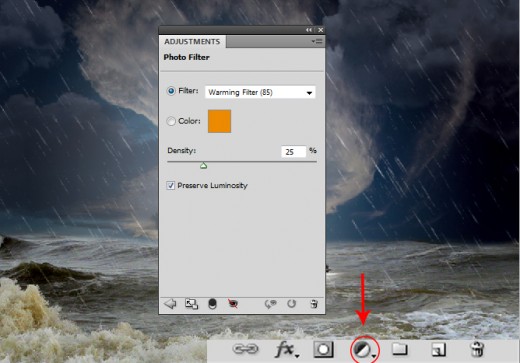This screenshot has height=363, width=520.
Task: Delete this adjustment layer trash icon
Action: pyautogui.click(x=314, y=304)
